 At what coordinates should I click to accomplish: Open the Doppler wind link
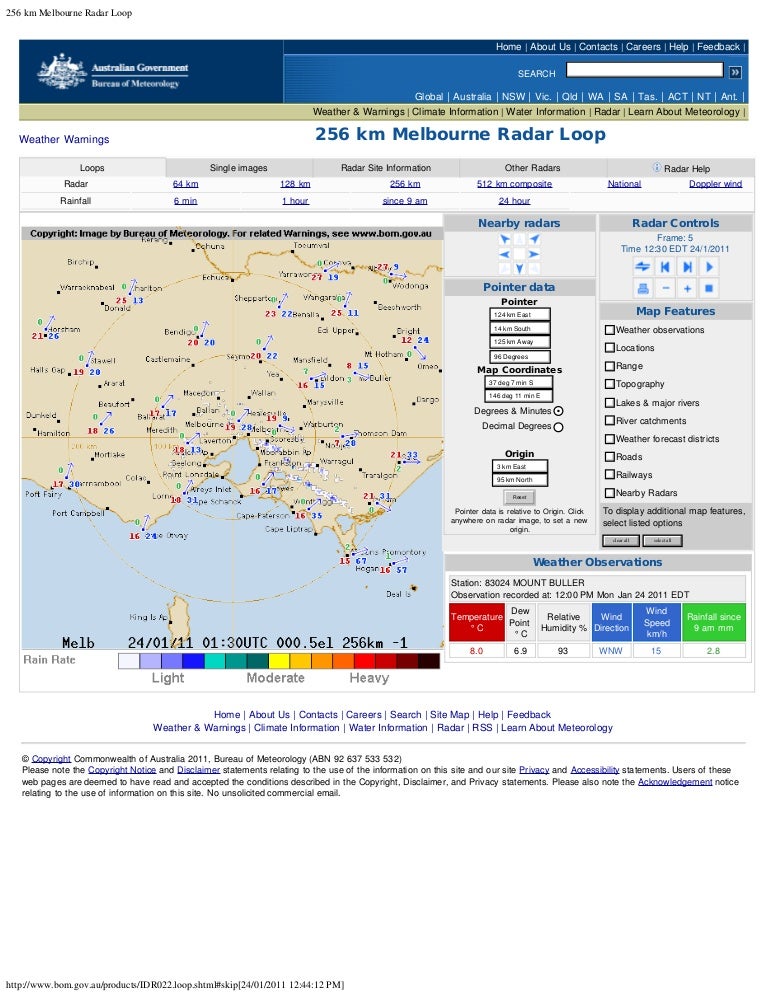715,184
